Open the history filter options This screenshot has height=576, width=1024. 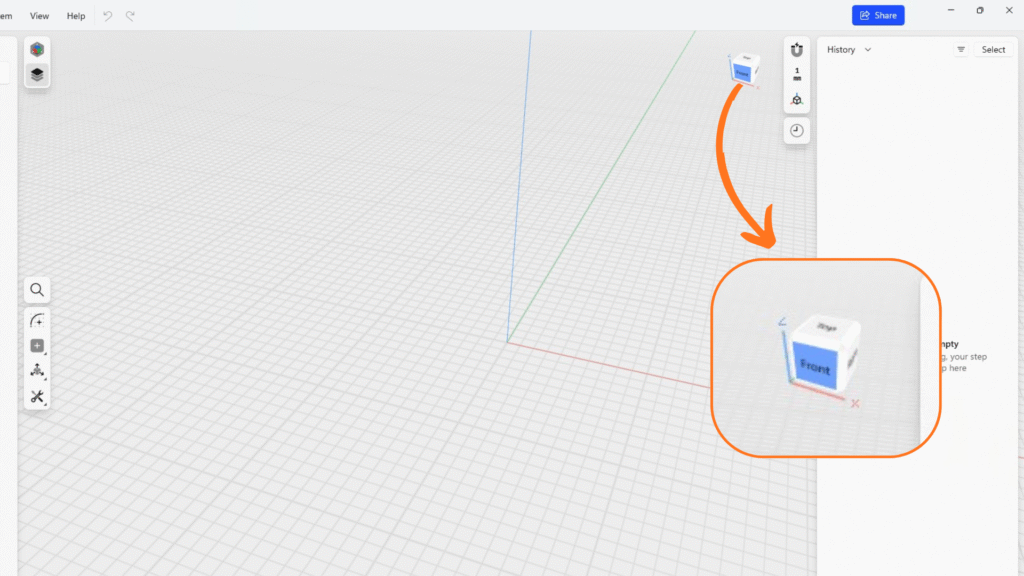click(961, 50)
